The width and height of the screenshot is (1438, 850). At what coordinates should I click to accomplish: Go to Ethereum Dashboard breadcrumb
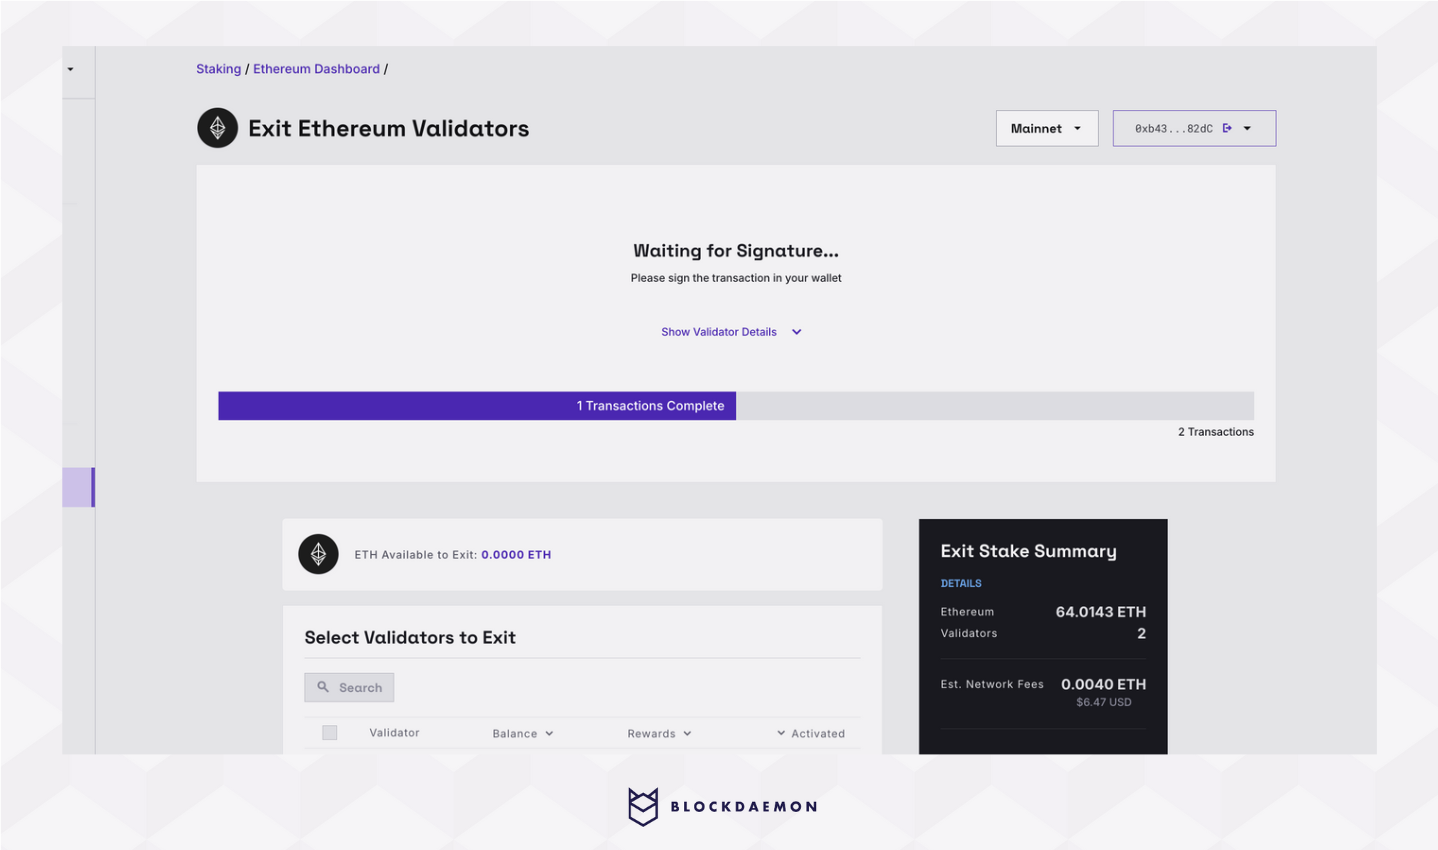pyautogui.click(x=316, y=69)
